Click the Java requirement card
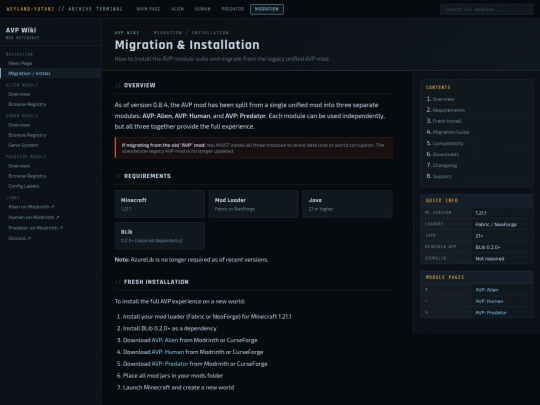The image size is (540, 405). coord(347,204)
